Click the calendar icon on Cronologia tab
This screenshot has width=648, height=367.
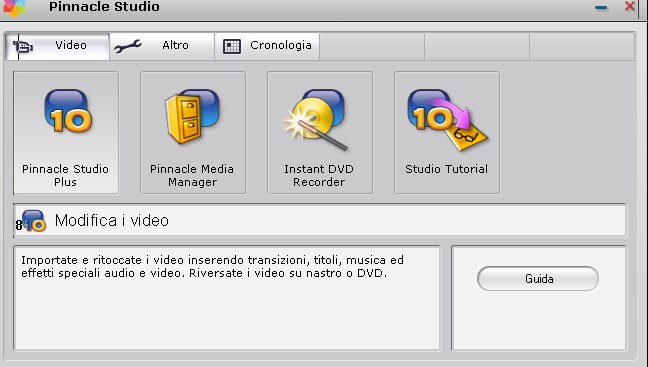[x=232, y=46]
